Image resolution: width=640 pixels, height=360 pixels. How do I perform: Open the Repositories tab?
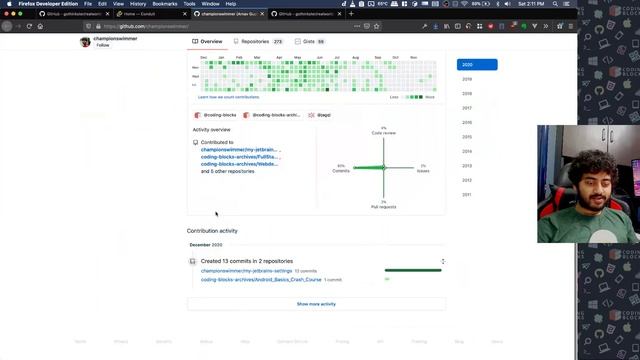(259, 42)
